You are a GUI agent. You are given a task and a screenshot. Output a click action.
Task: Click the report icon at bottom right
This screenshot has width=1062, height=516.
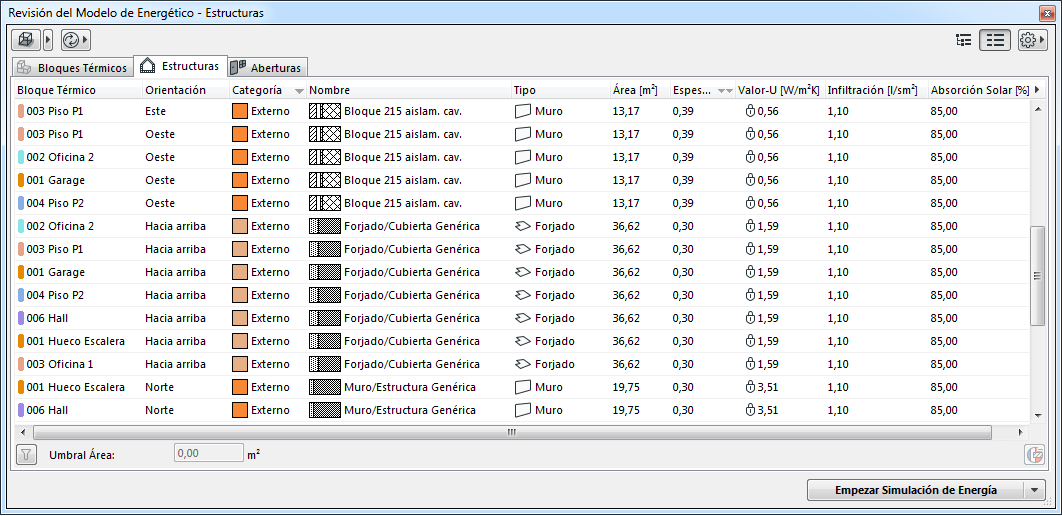1034,455
